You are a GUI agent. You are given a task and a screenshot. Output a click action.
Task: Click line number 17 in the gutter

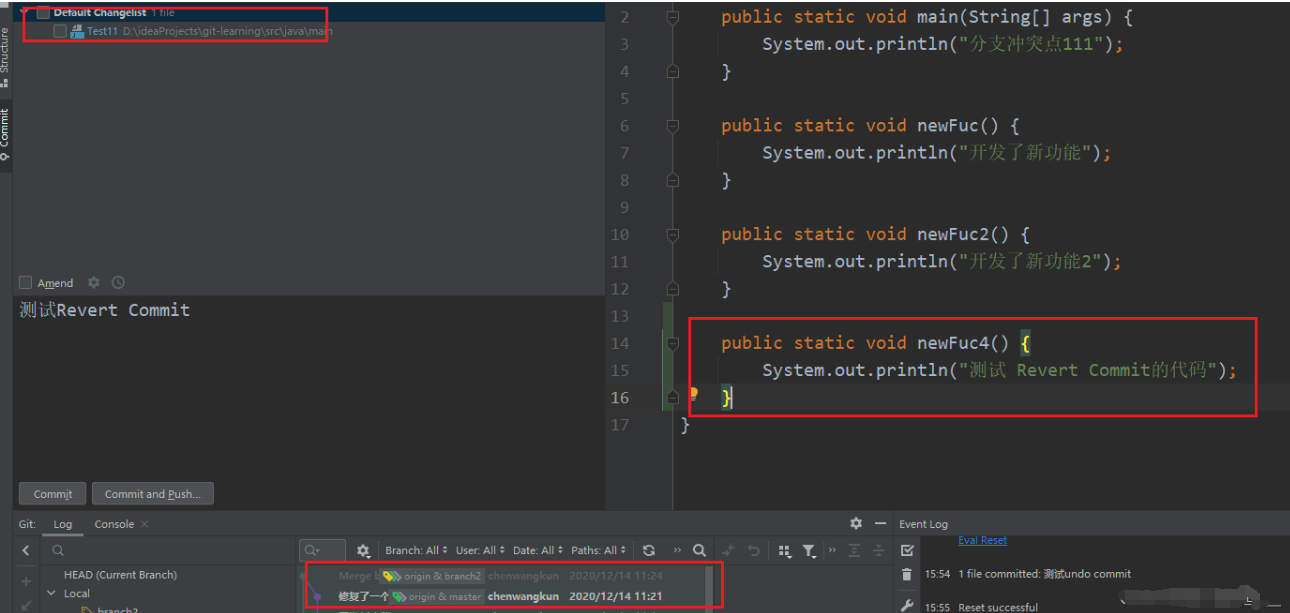point(620,425)
